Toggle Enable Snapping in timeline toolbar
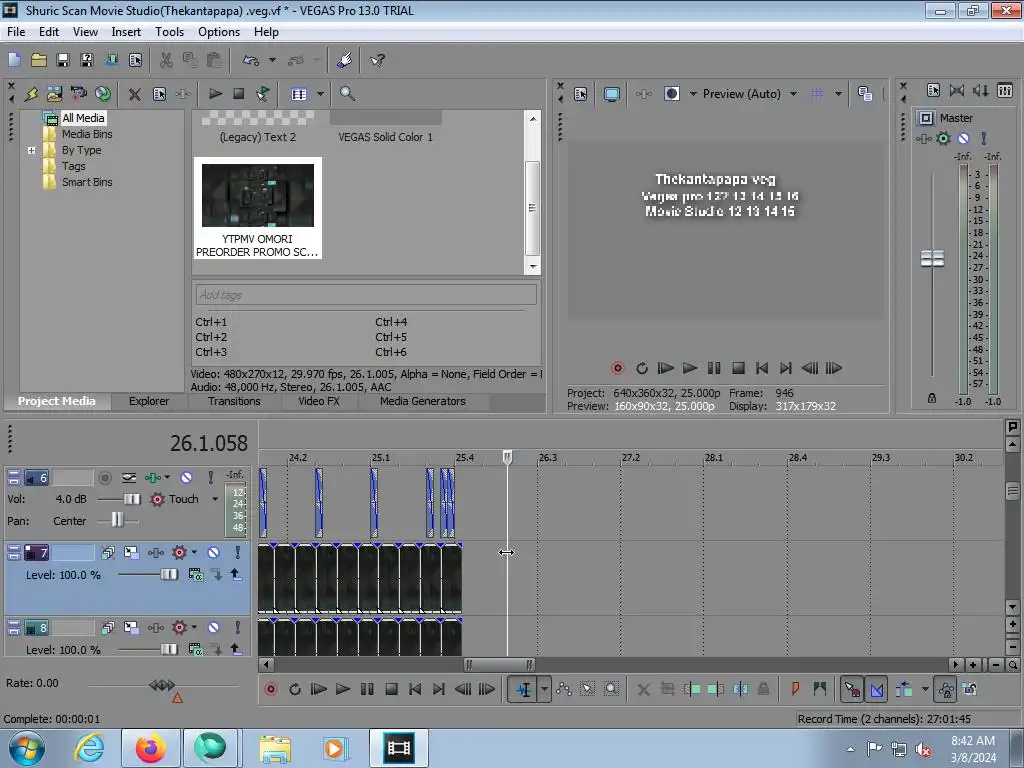The height and width of the screenshot is (768, 1024). [852, 689]
